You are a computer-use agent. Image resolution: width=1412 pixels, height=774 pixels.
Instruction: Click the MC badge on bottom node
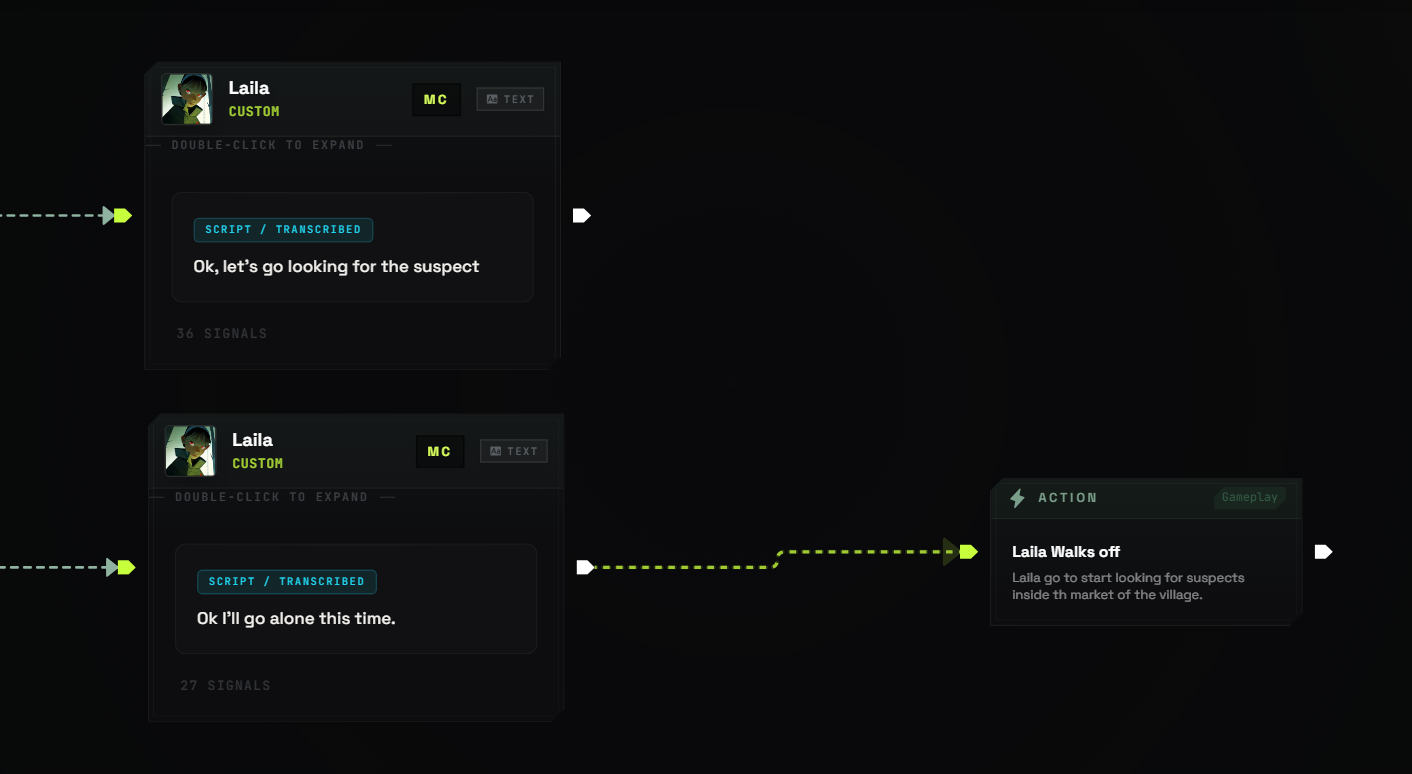(440, 451)
